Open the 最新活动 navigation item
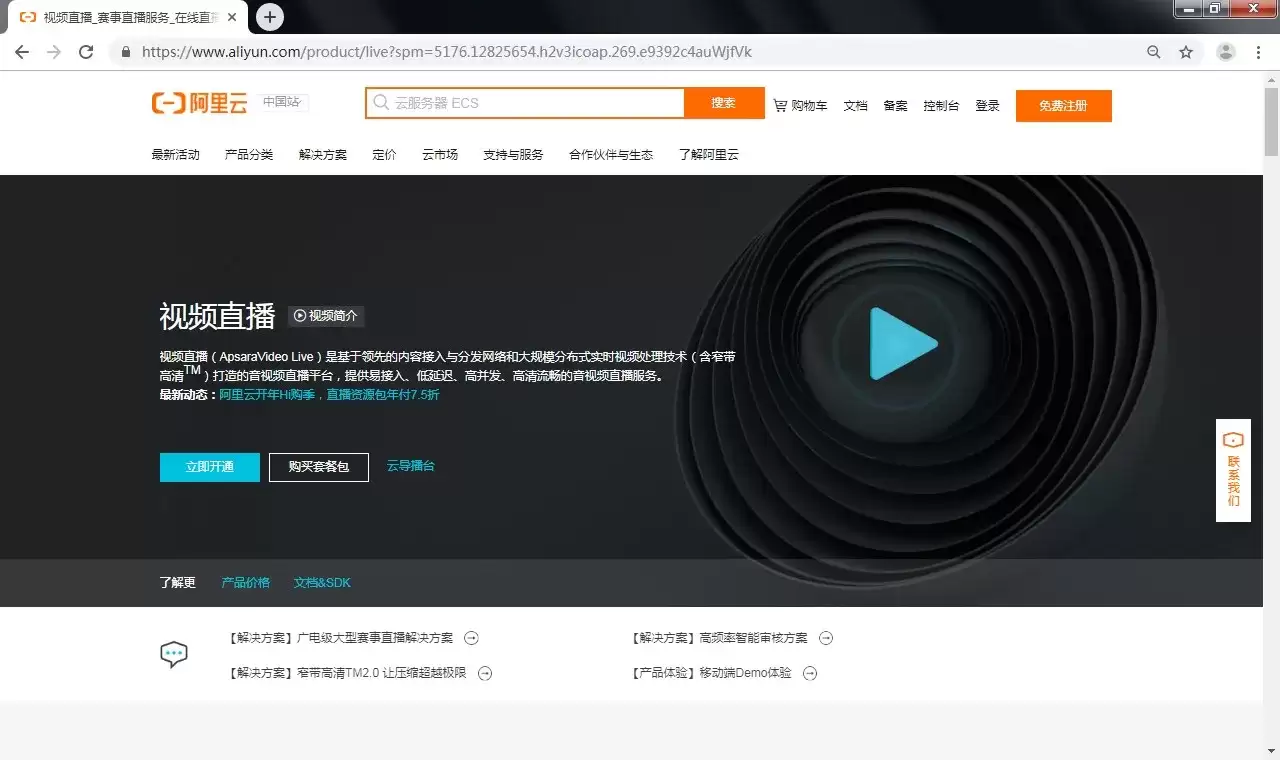Screen dimensions: 1280x760 (x=176, y=155)
